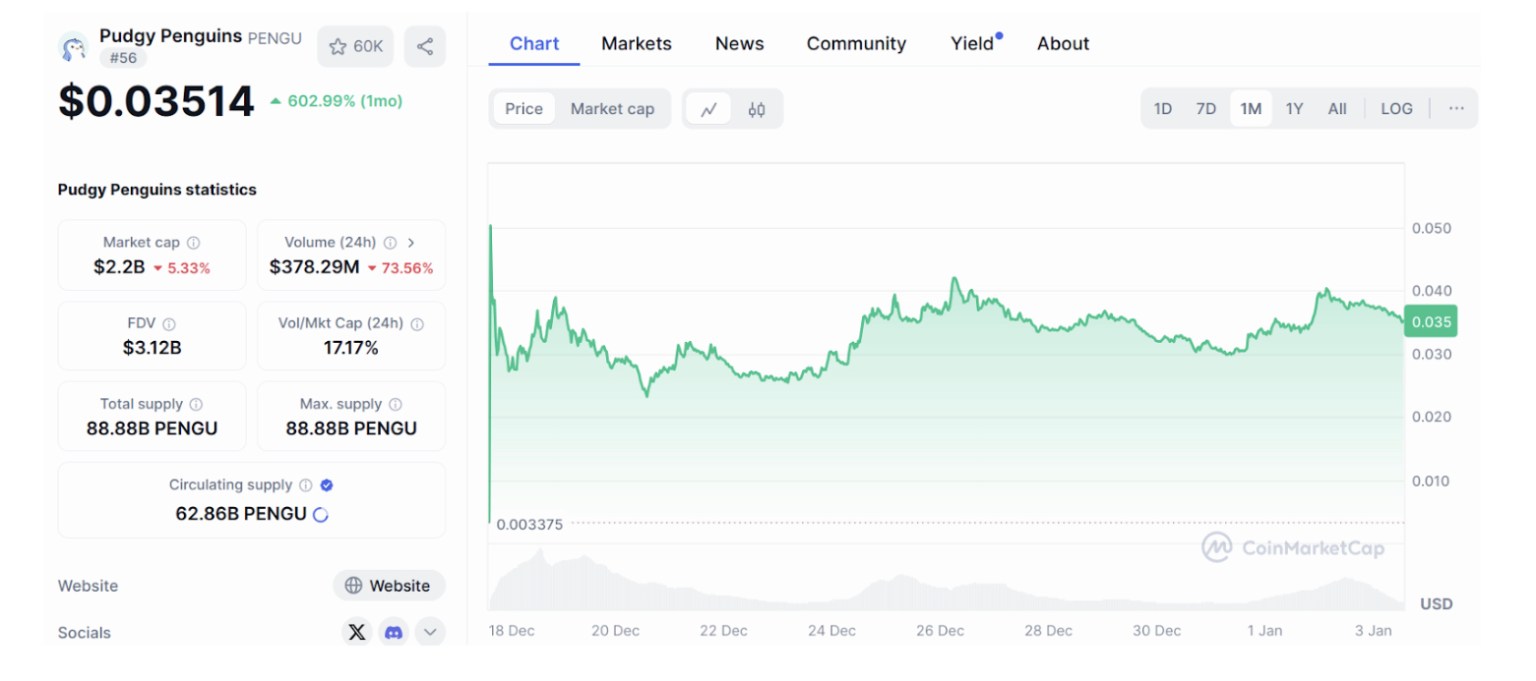Screen dimensions: 1536x681
Task: Click the star watchlist icon
Action: pyautogui.click(x=338, y=46)
